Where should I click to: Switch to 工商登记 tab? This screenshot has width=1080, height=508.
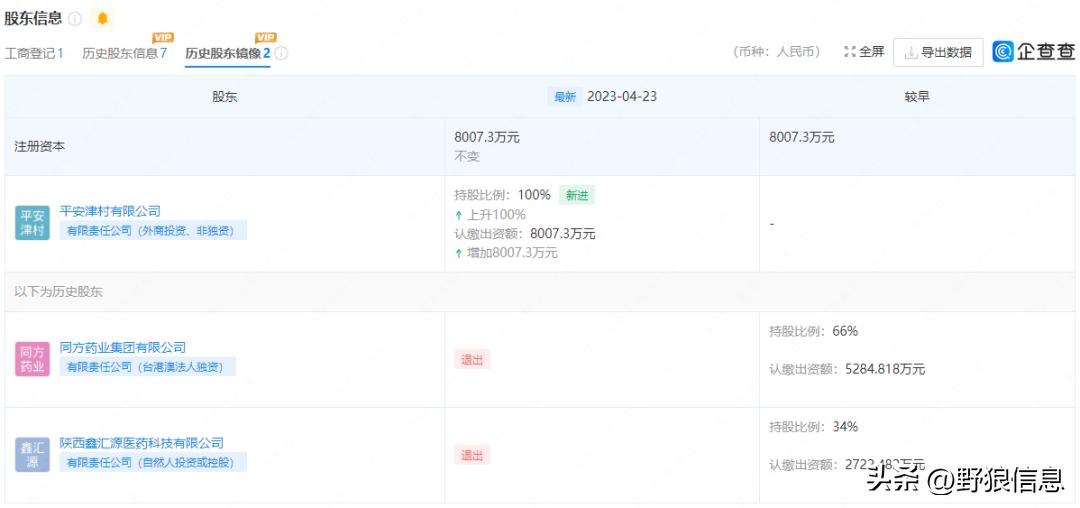[x=34, y=53]
